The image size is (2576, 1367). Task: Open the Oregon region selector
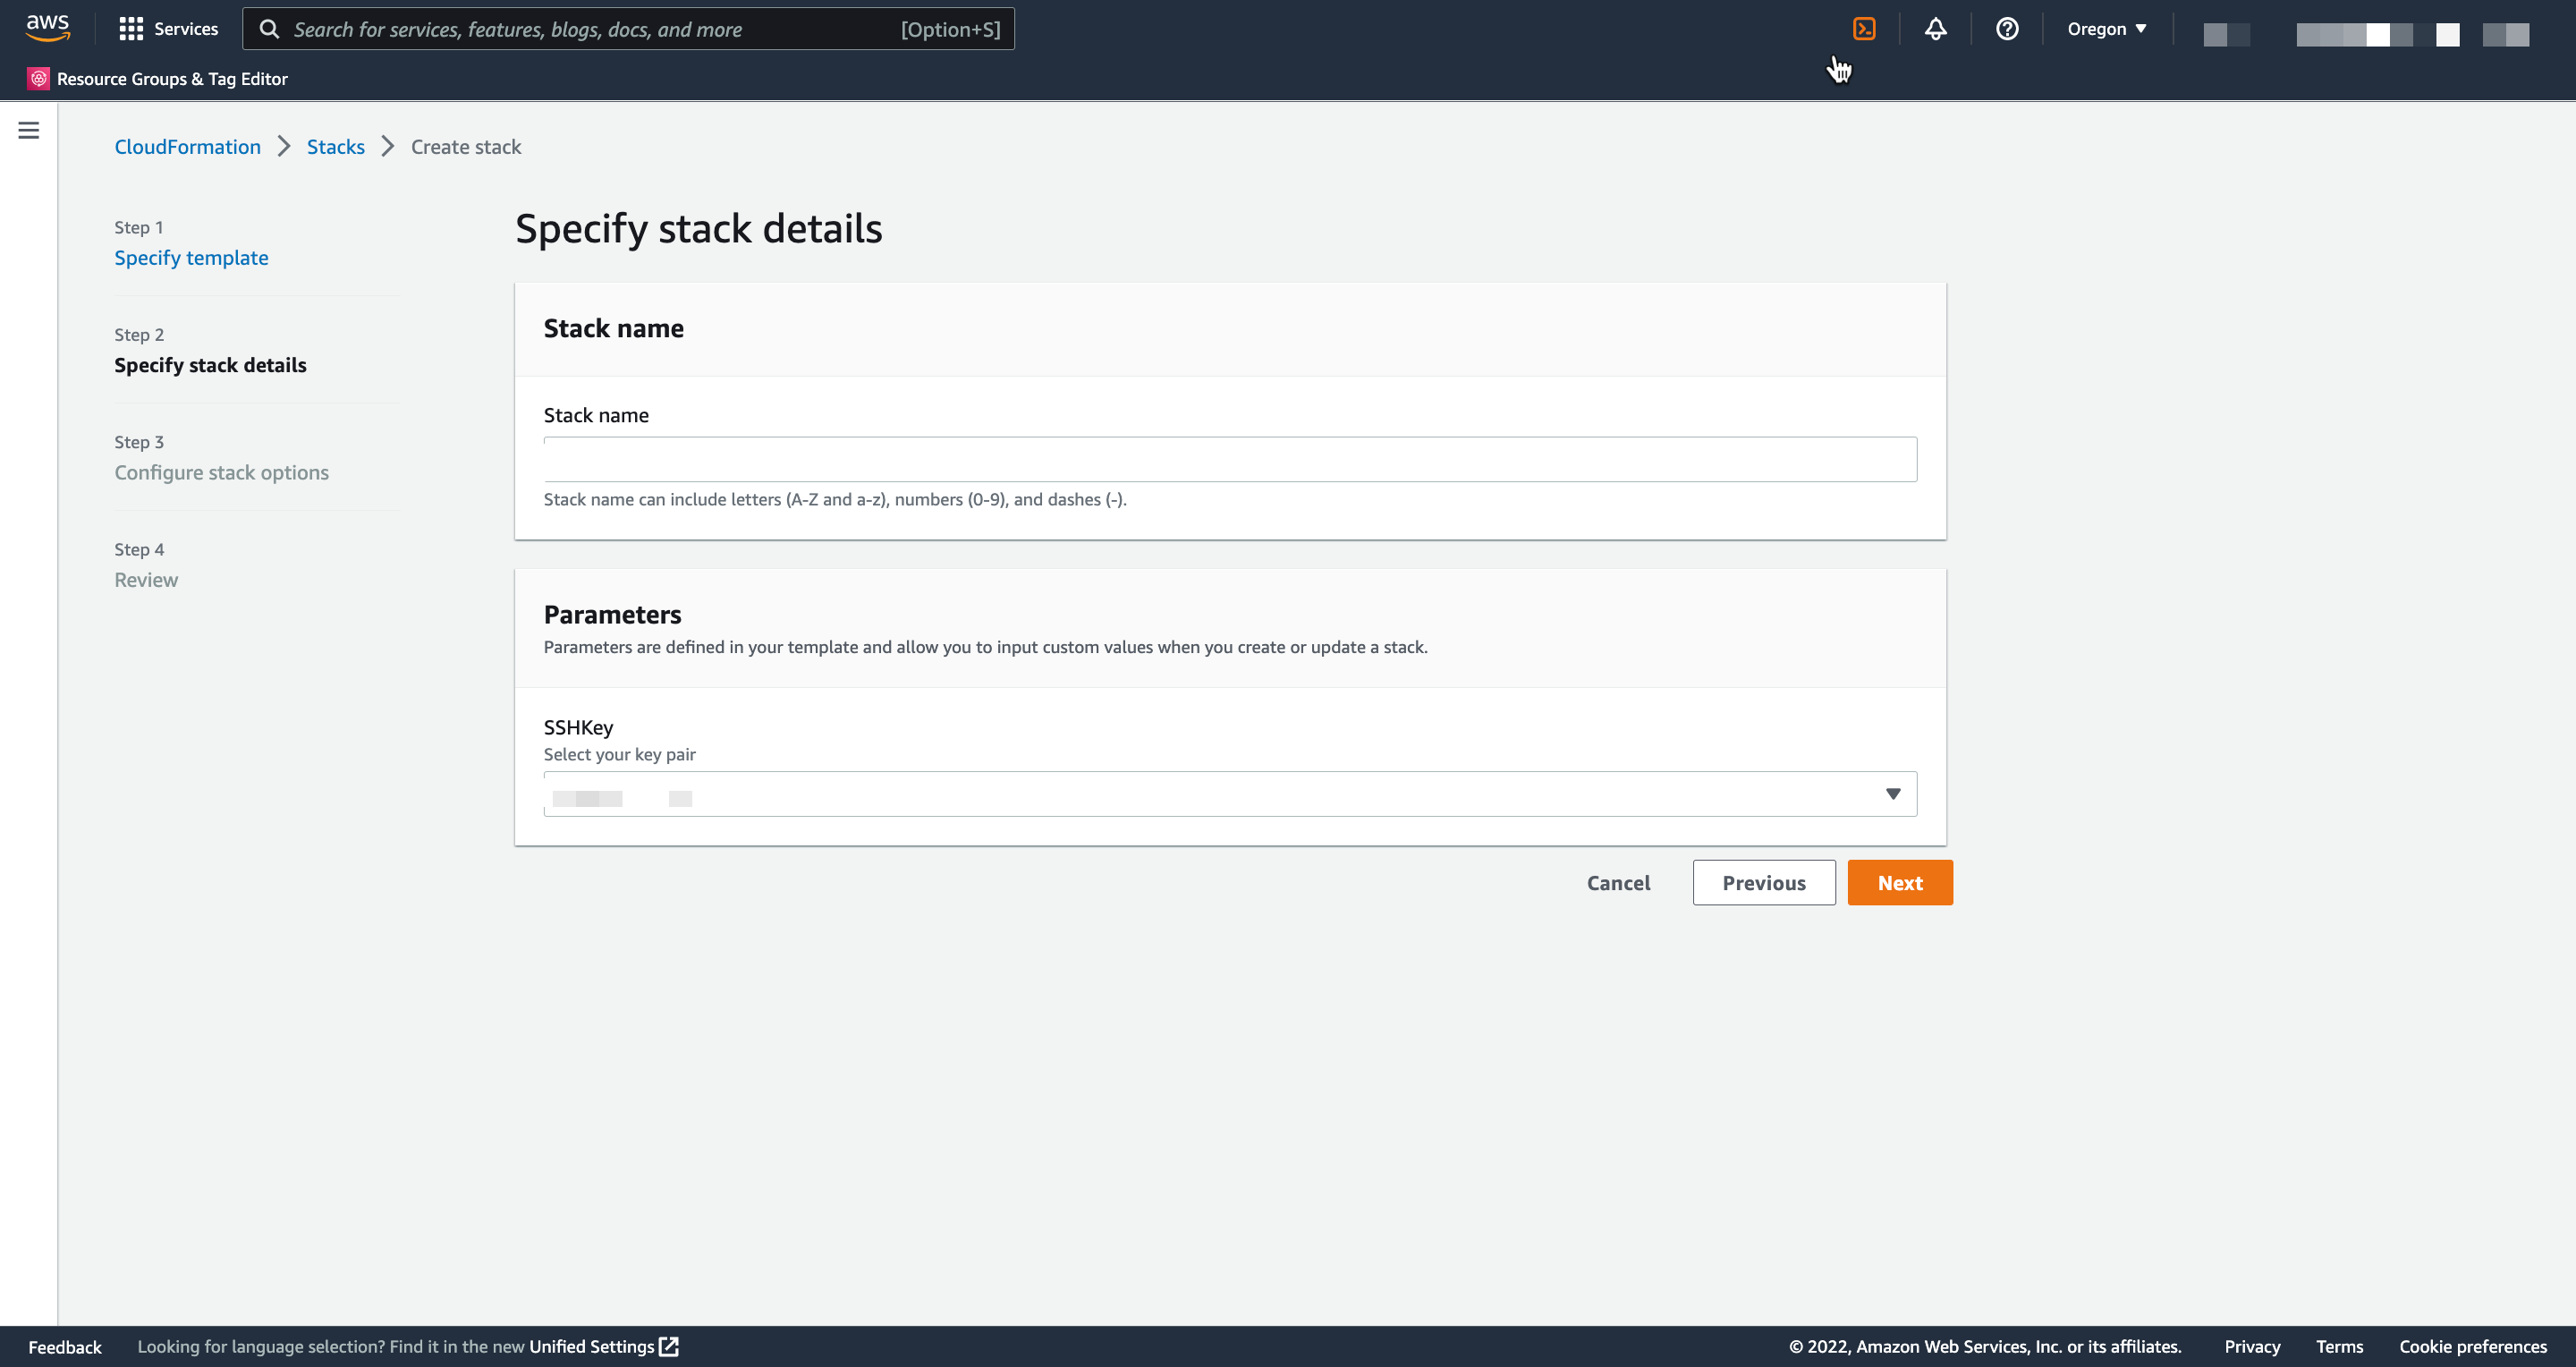(2105, 28)
